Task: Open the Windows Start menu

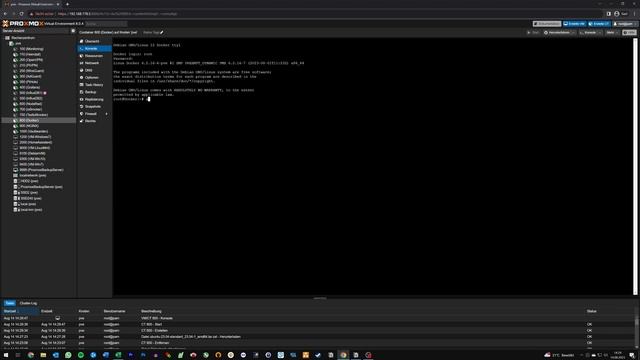Action: 6,355
